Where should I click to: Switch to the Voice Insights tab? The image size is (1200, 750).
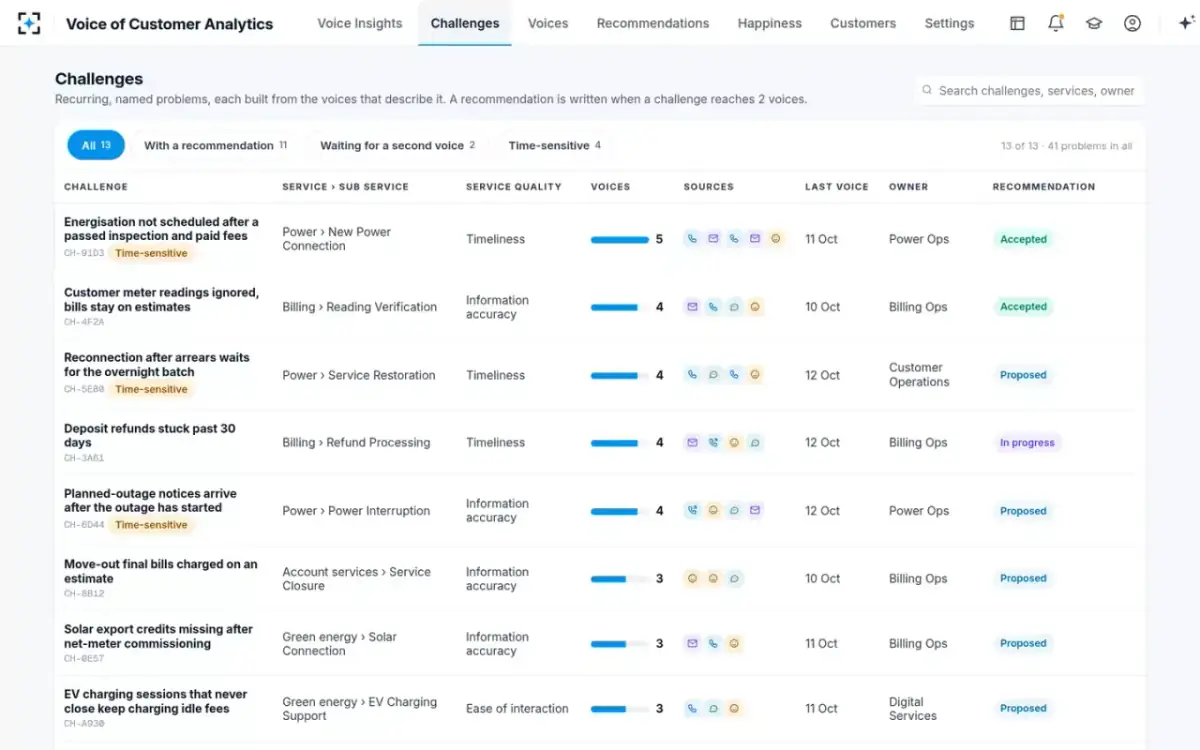pos(360,23)
